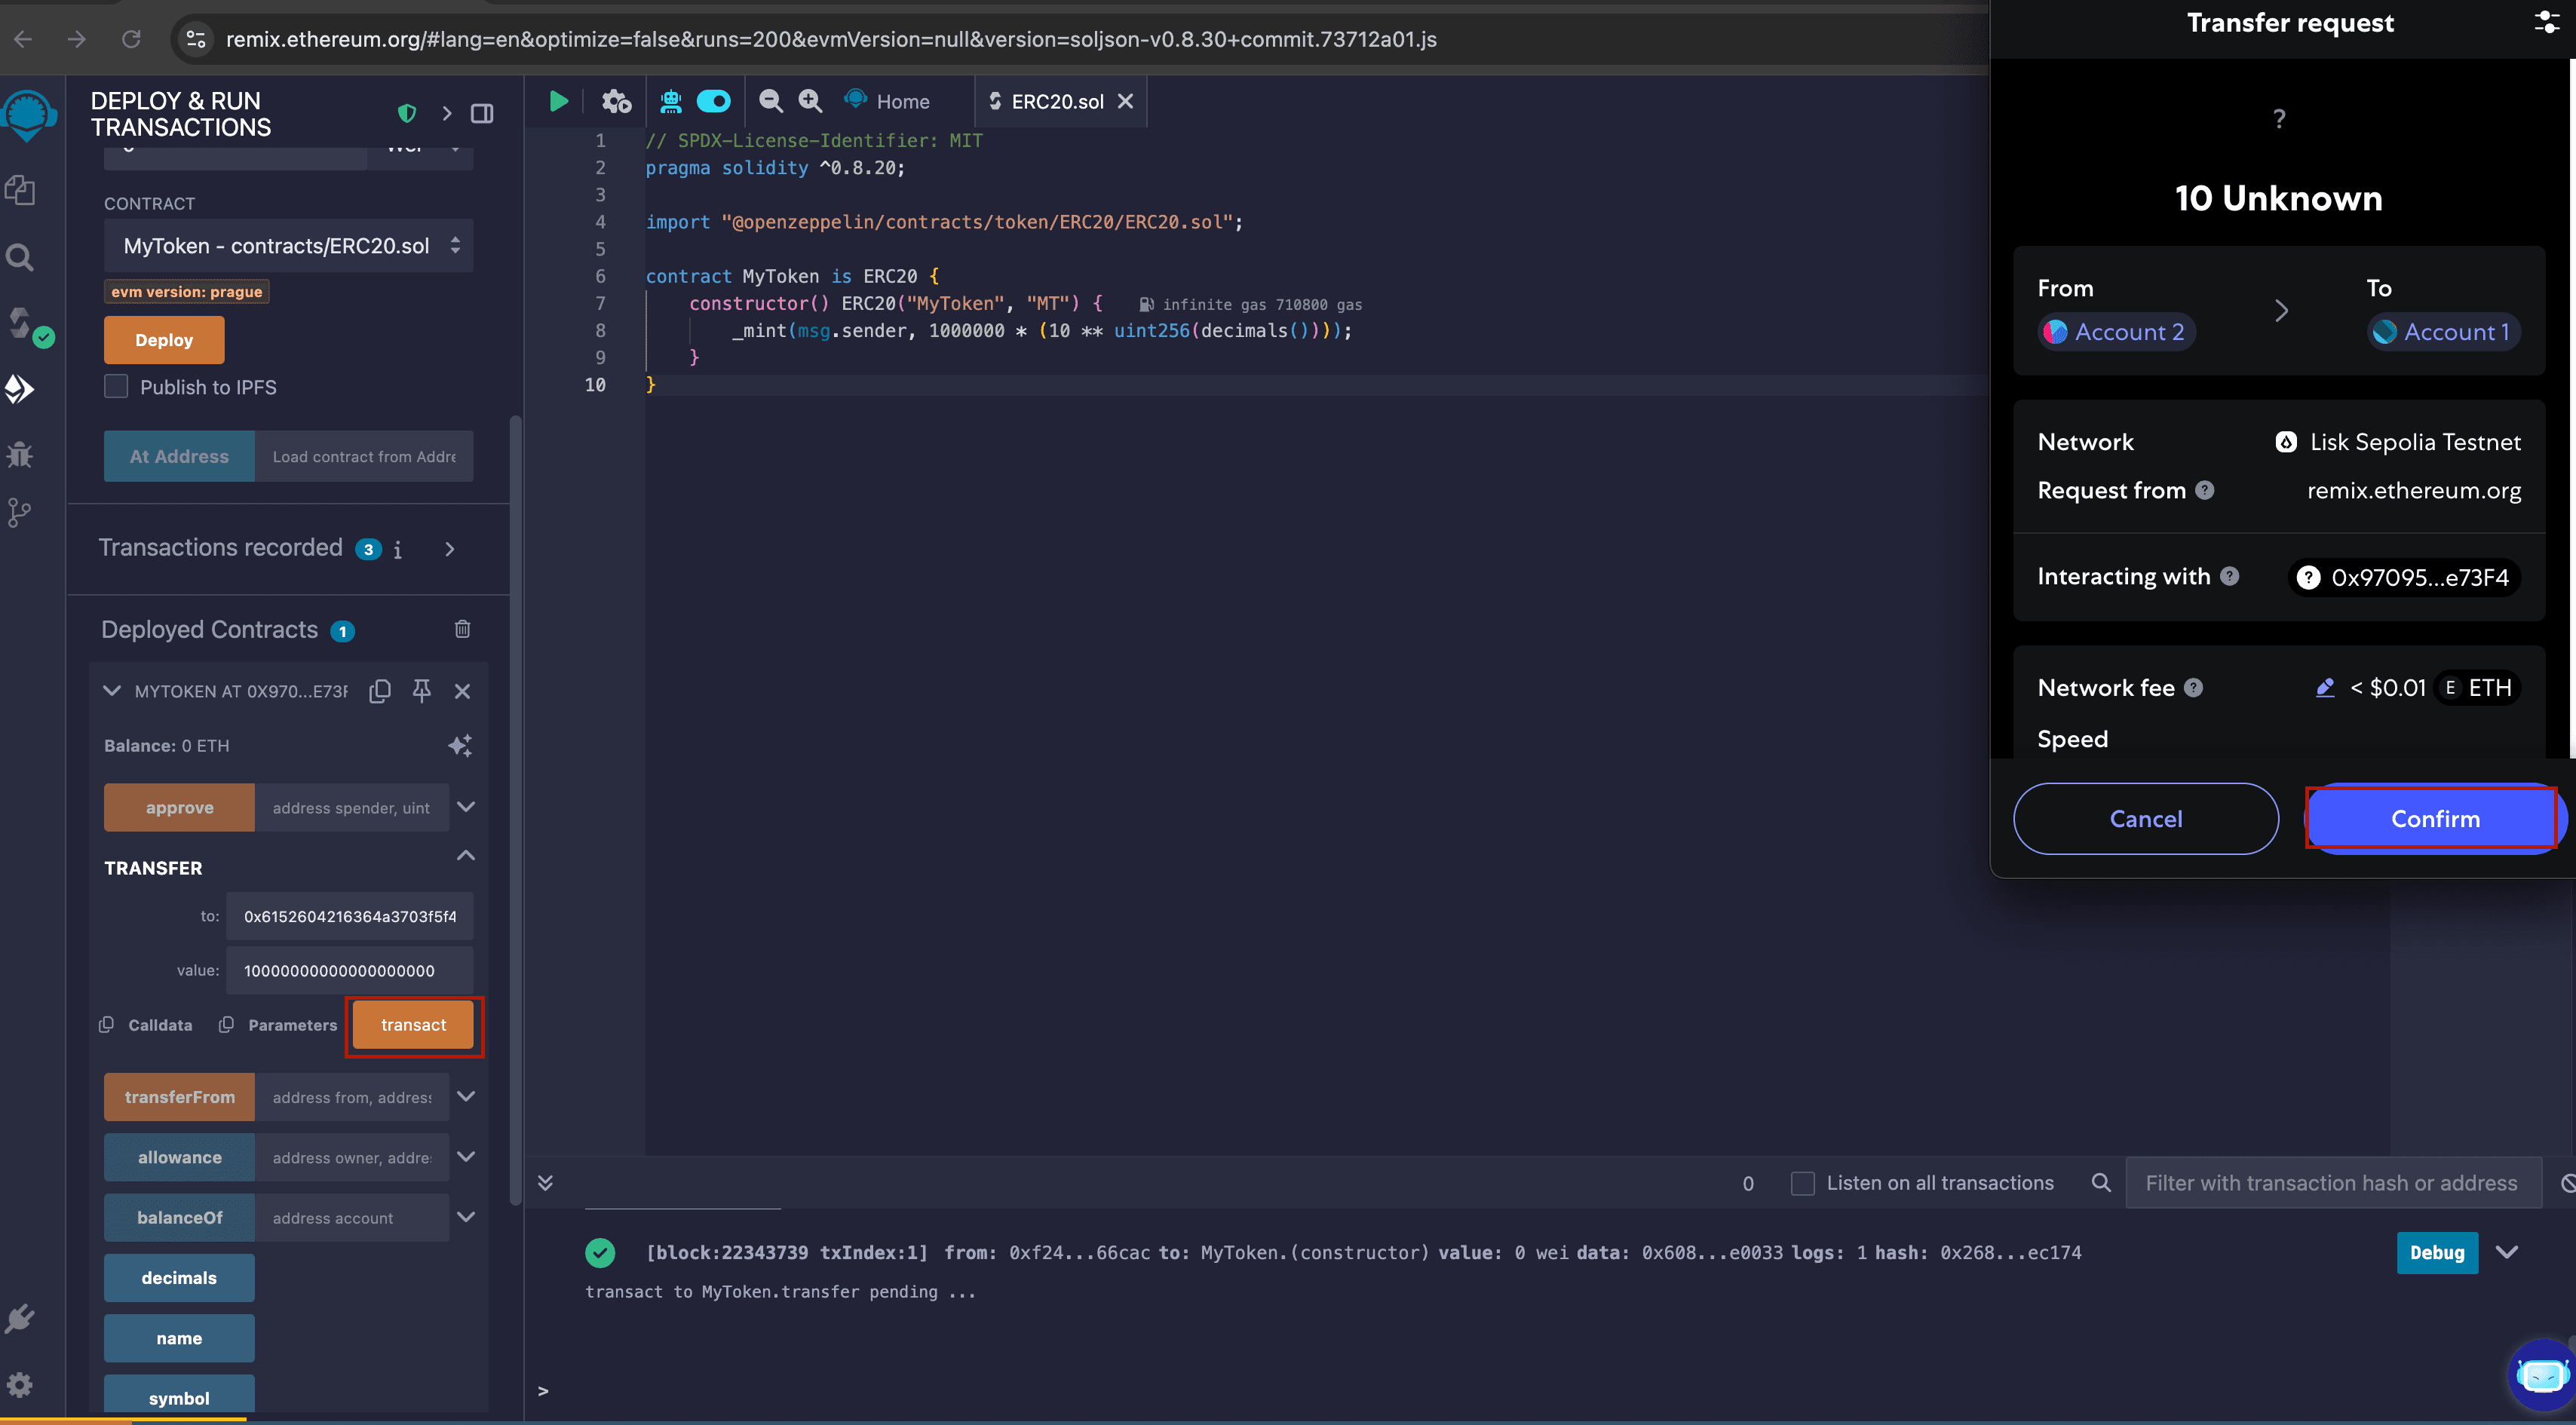The height and width of the screenshot is (1425, 2576).
Task: Click the terminal search magnifier icon
Action: click(x=2101, y=1183)
